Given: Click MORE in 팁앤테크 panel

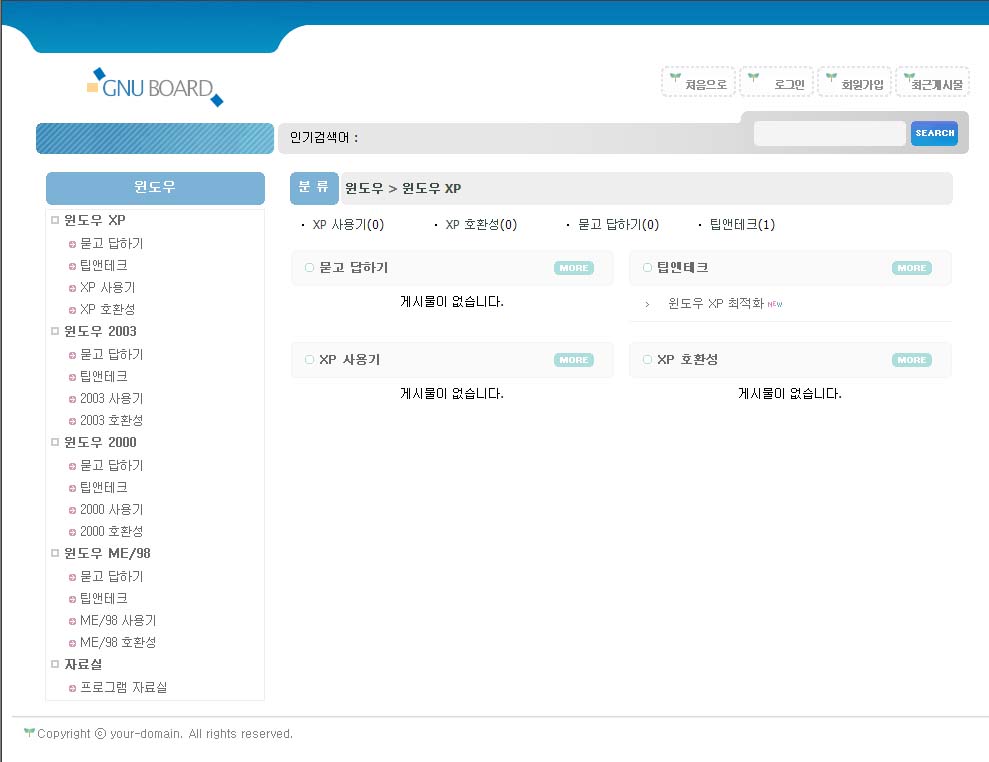Looking at the screenshot, I should click(911, 268).
